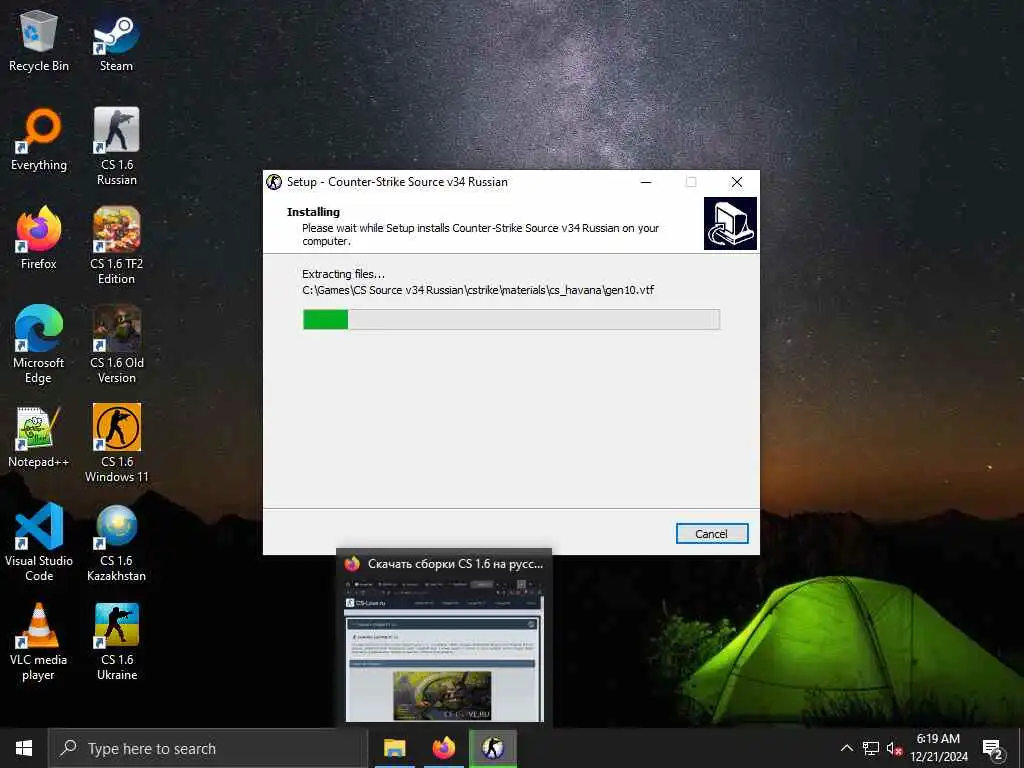Viewport: 1024px width, 768px height.
Task: Click the 'Installing' heading in Setup
Action: [x=313, y=212]
